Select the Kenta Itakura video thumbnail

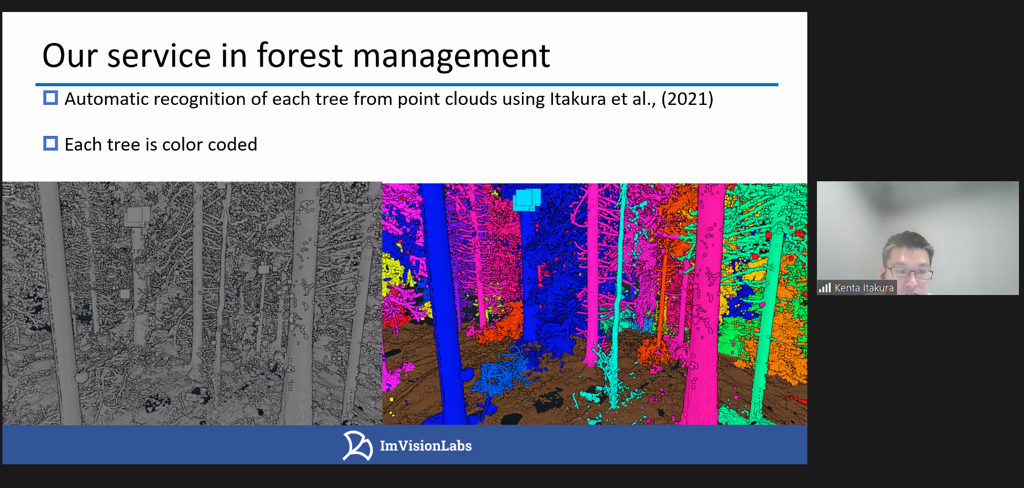click(x=917, y=236)
